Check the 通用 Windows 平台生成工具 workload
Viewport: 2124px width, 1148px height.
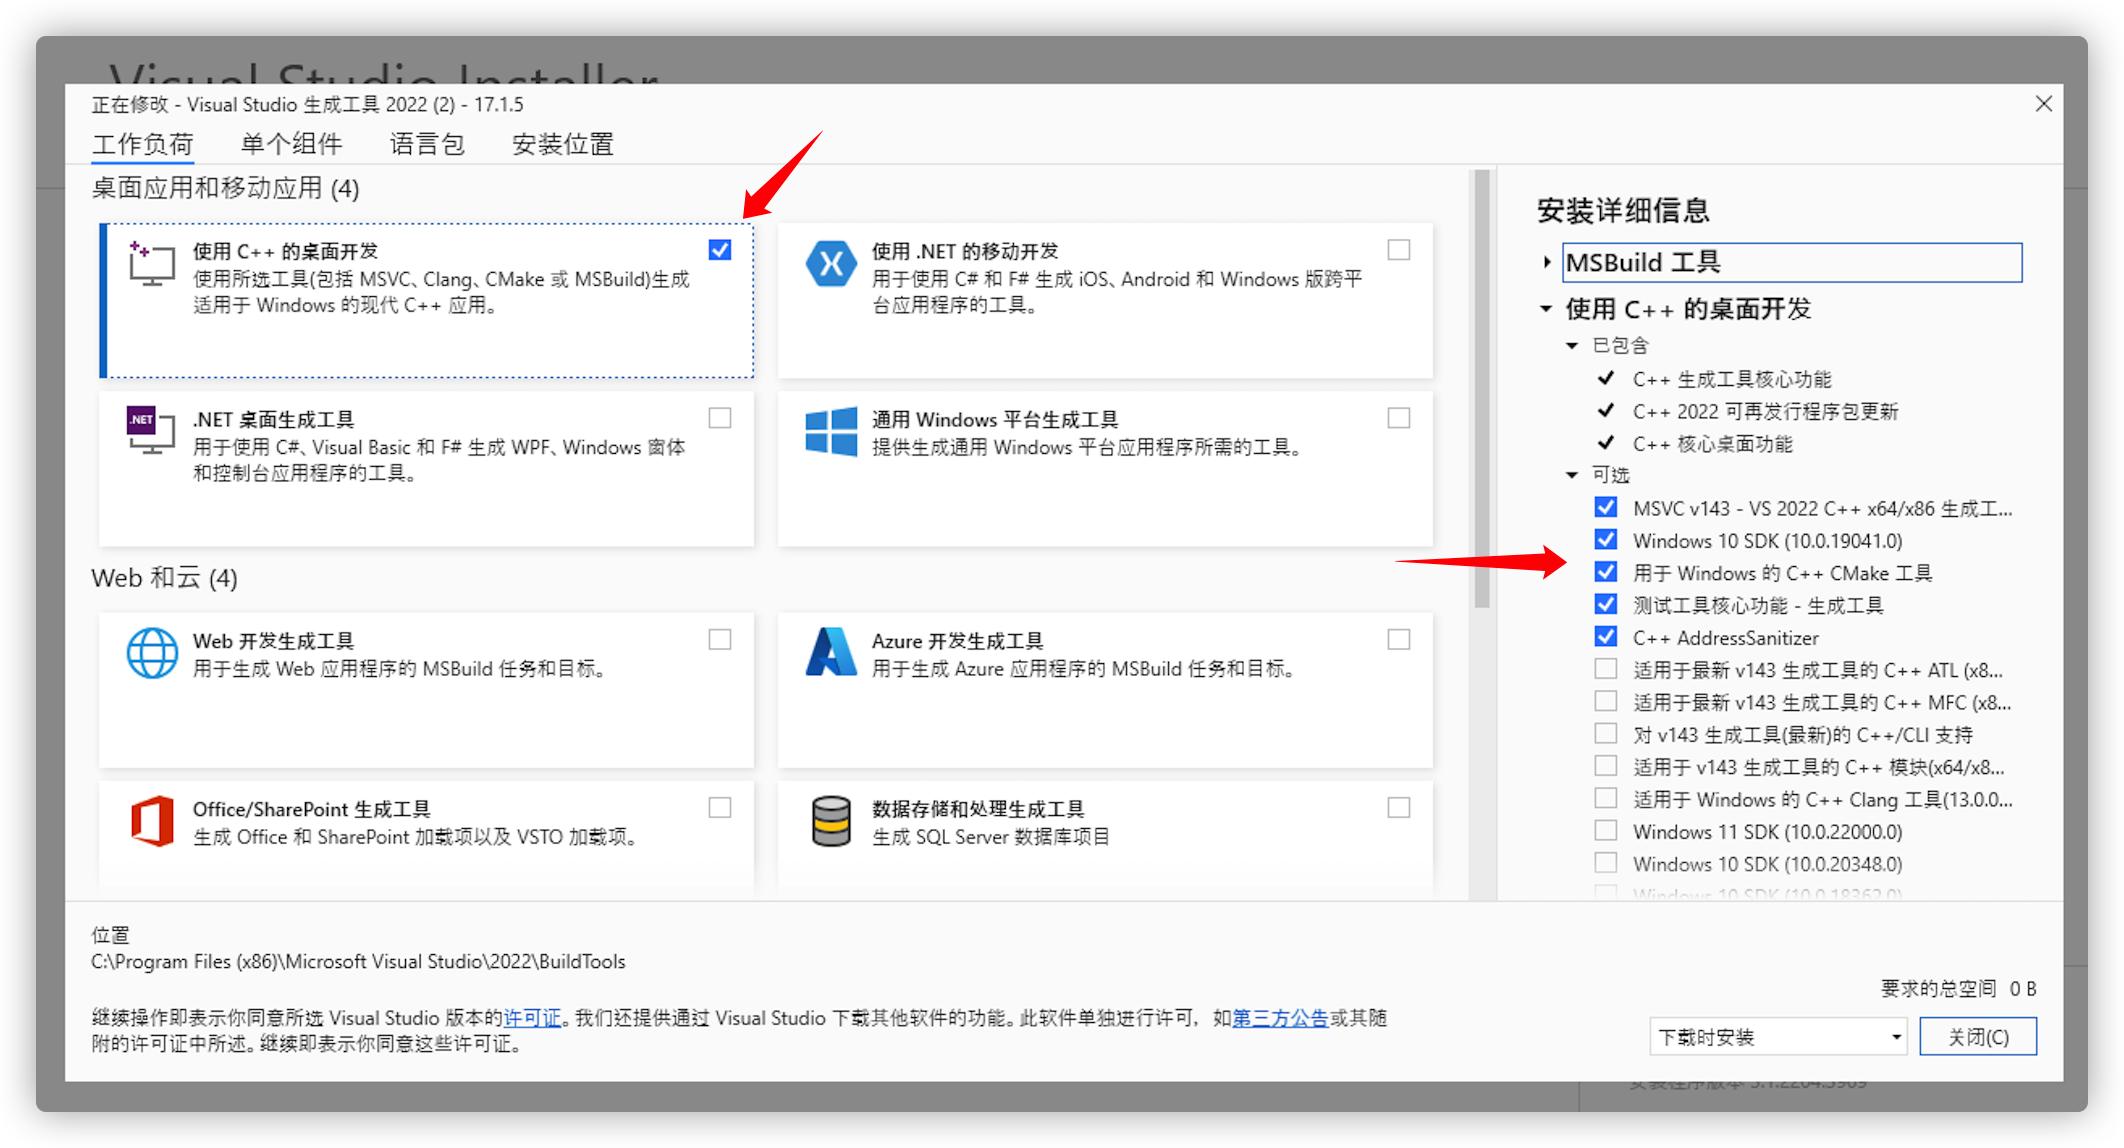click(x=1399, y=418)
